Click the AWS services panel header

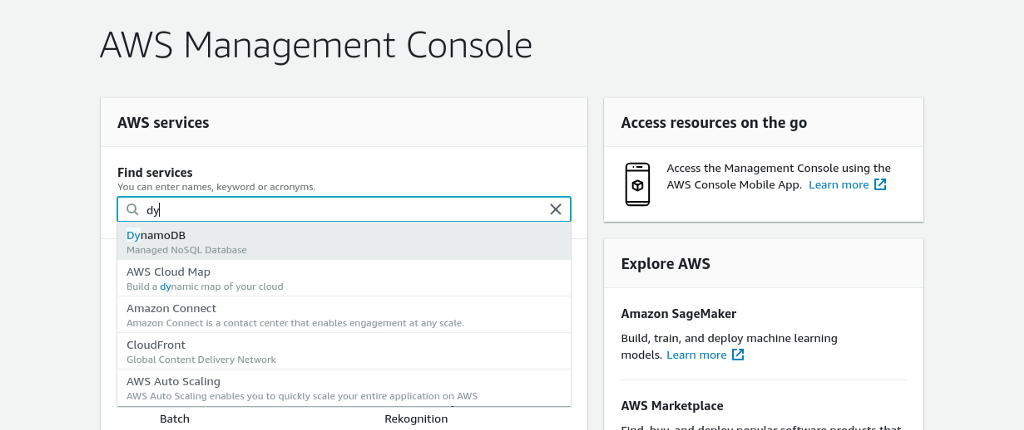tap(163, 123)
